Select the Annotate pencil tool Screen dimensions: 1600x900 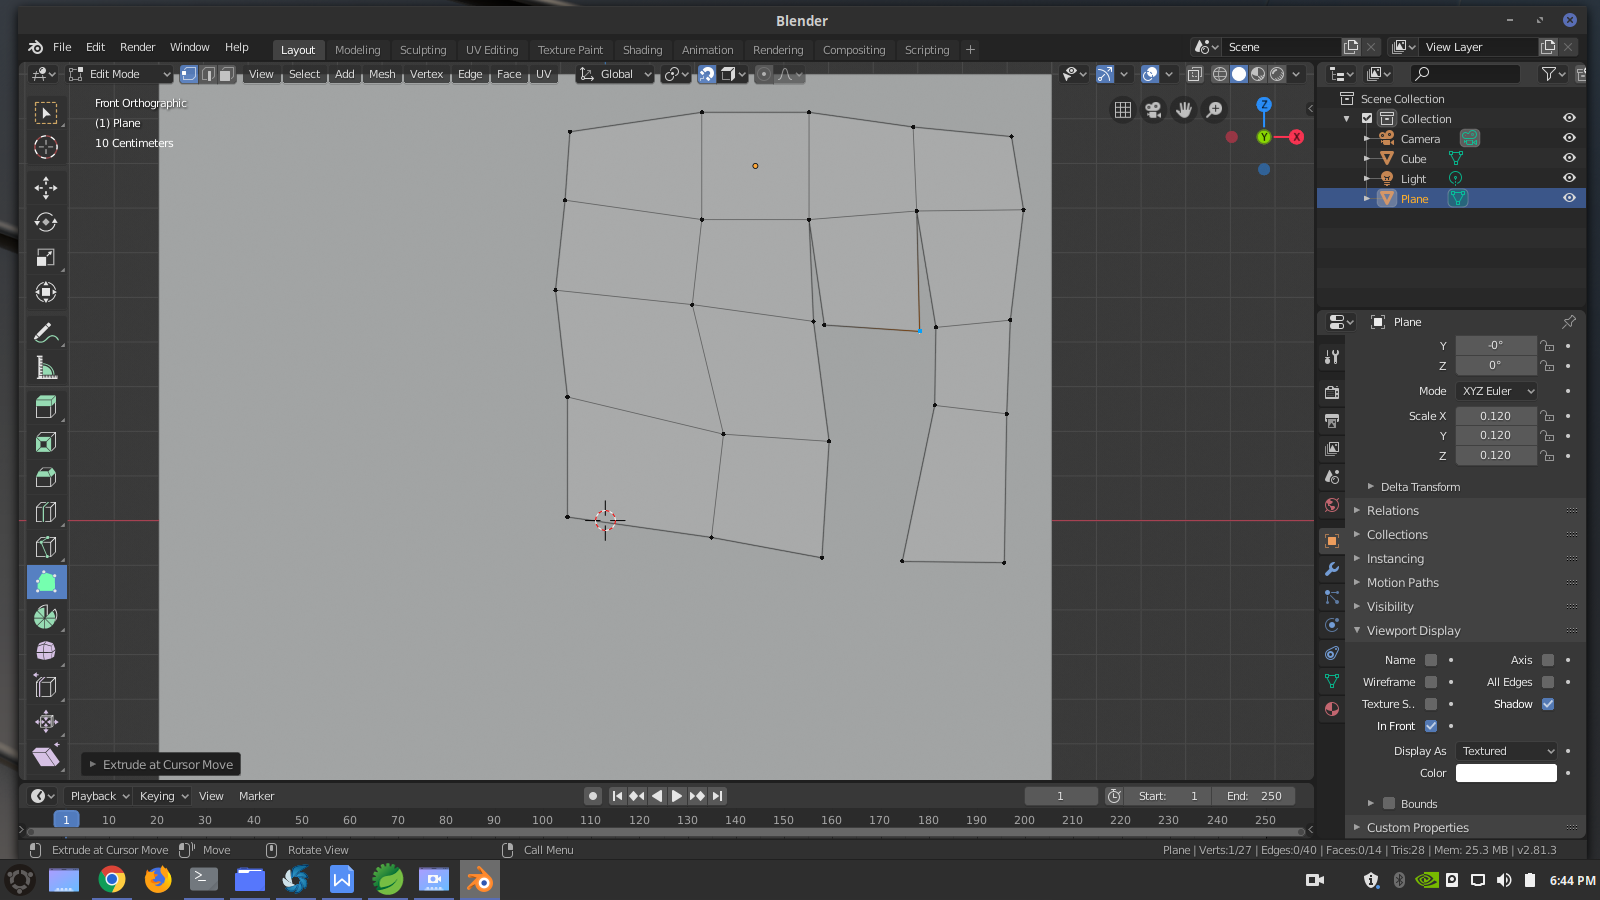[x=46, y=333]
